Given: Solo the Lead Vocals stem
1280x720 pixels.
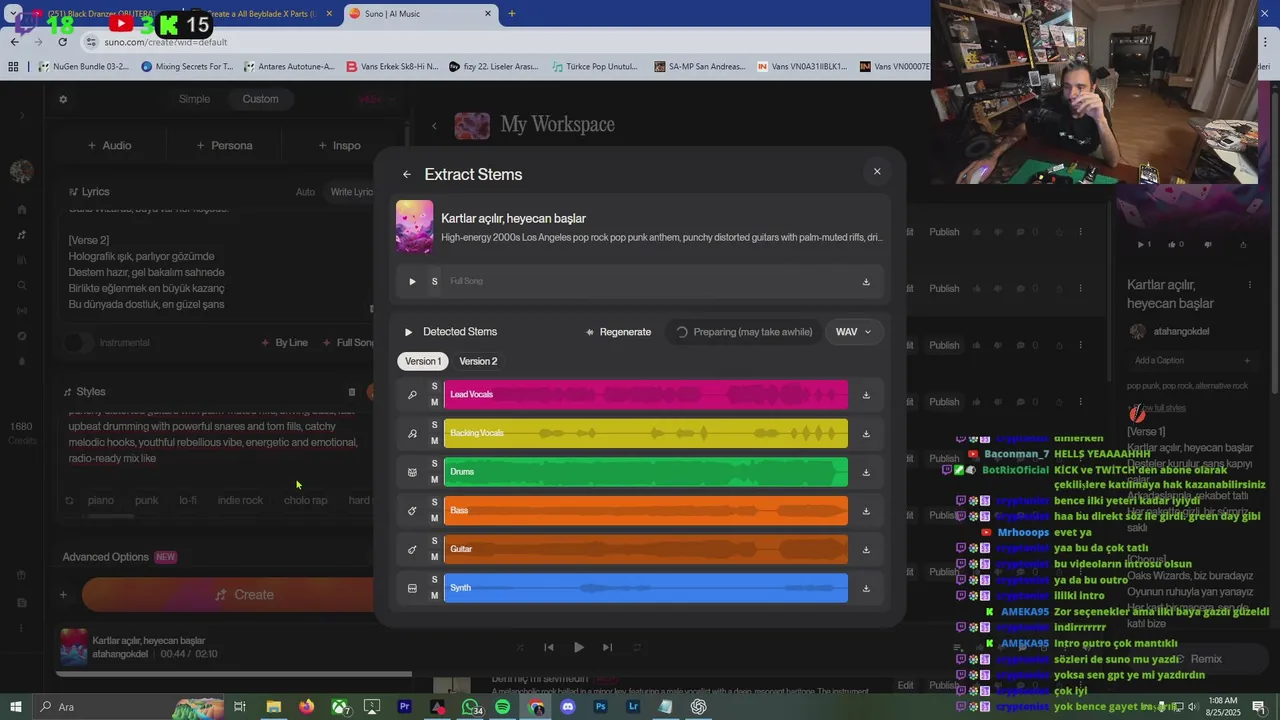Looking at the screenshot, I should point(434,386).
